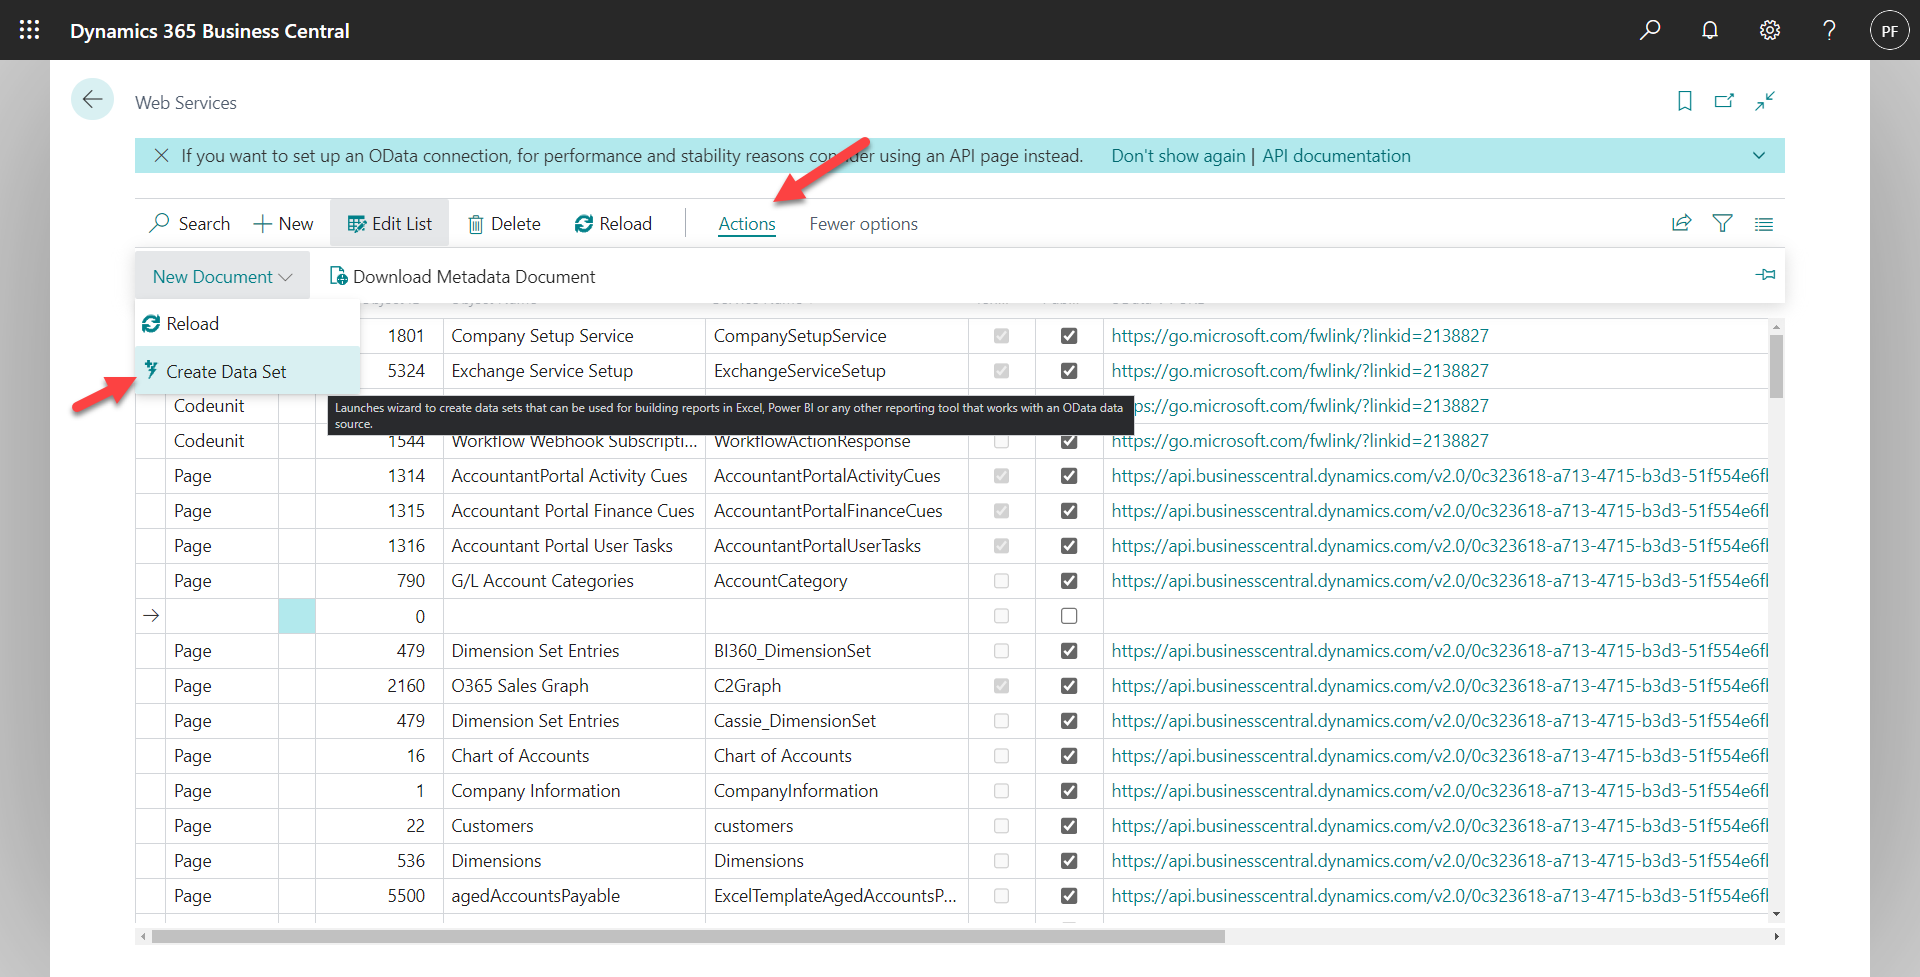Screen dimensions: 1920x977
Task: Open the API documentation link
Action: point(1336,156)
